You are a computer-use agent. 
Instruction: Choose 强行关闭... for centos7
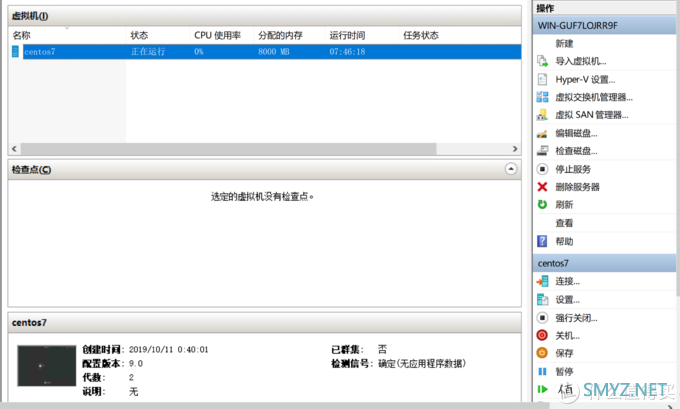pyautogui.click(x=576, y=318)
